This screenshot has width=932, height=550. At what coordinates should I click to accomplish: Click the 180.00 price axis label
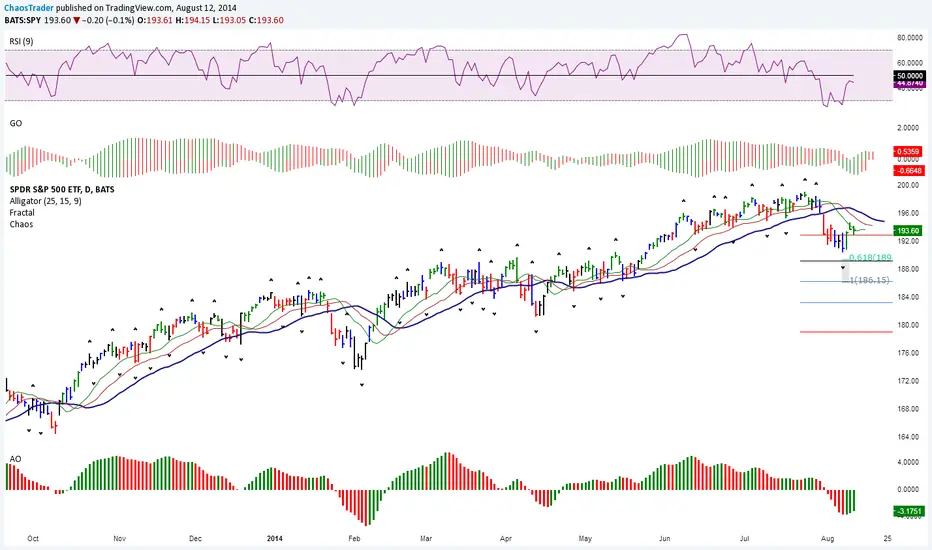908,325
